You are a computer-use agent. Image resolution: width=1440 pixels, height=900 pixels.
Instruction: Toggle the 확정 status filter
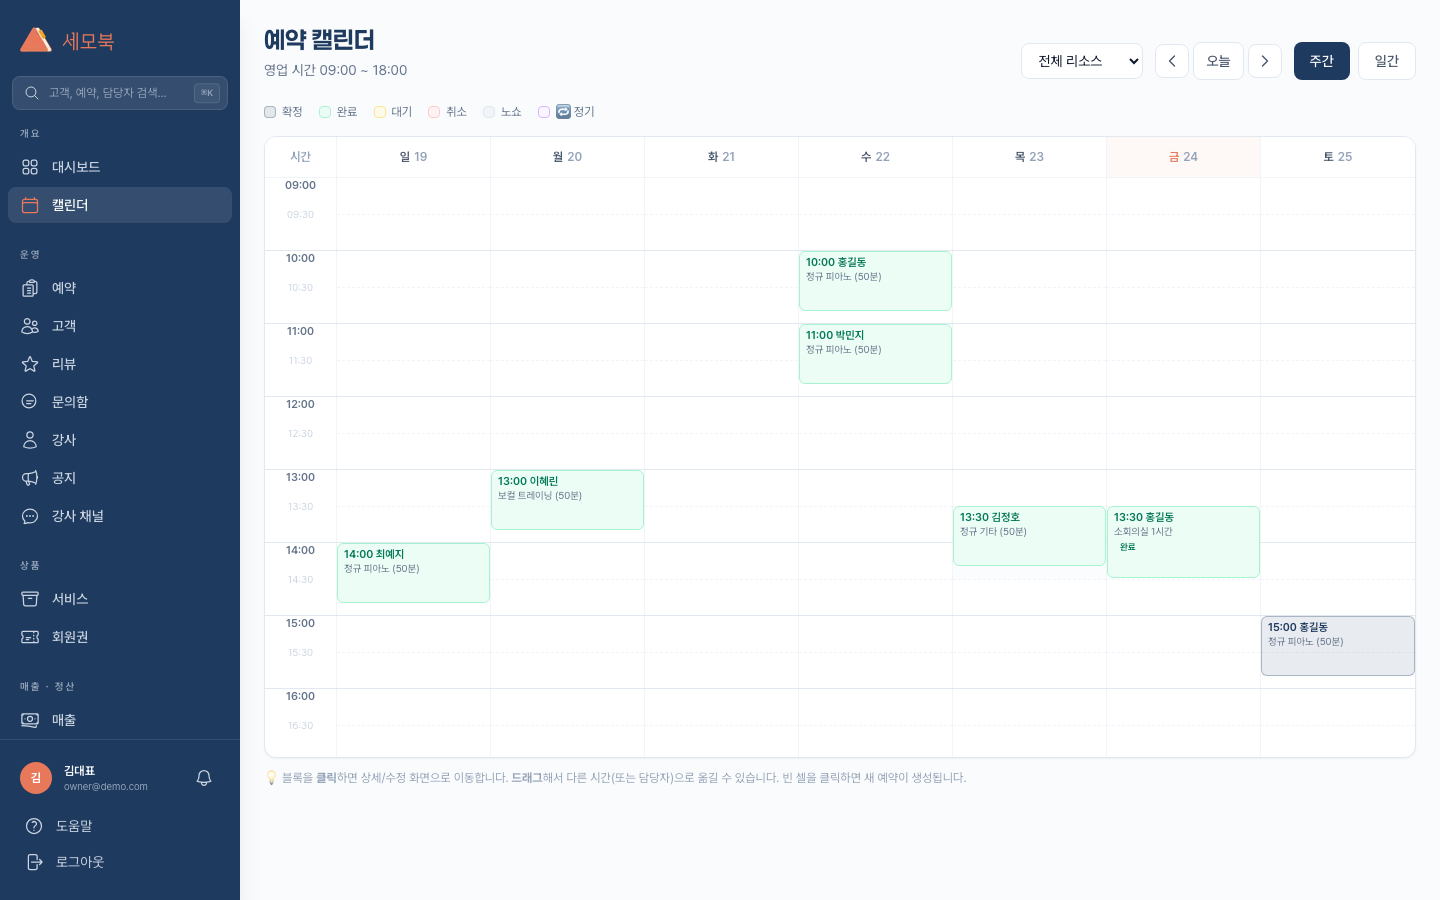pos(270,112)
